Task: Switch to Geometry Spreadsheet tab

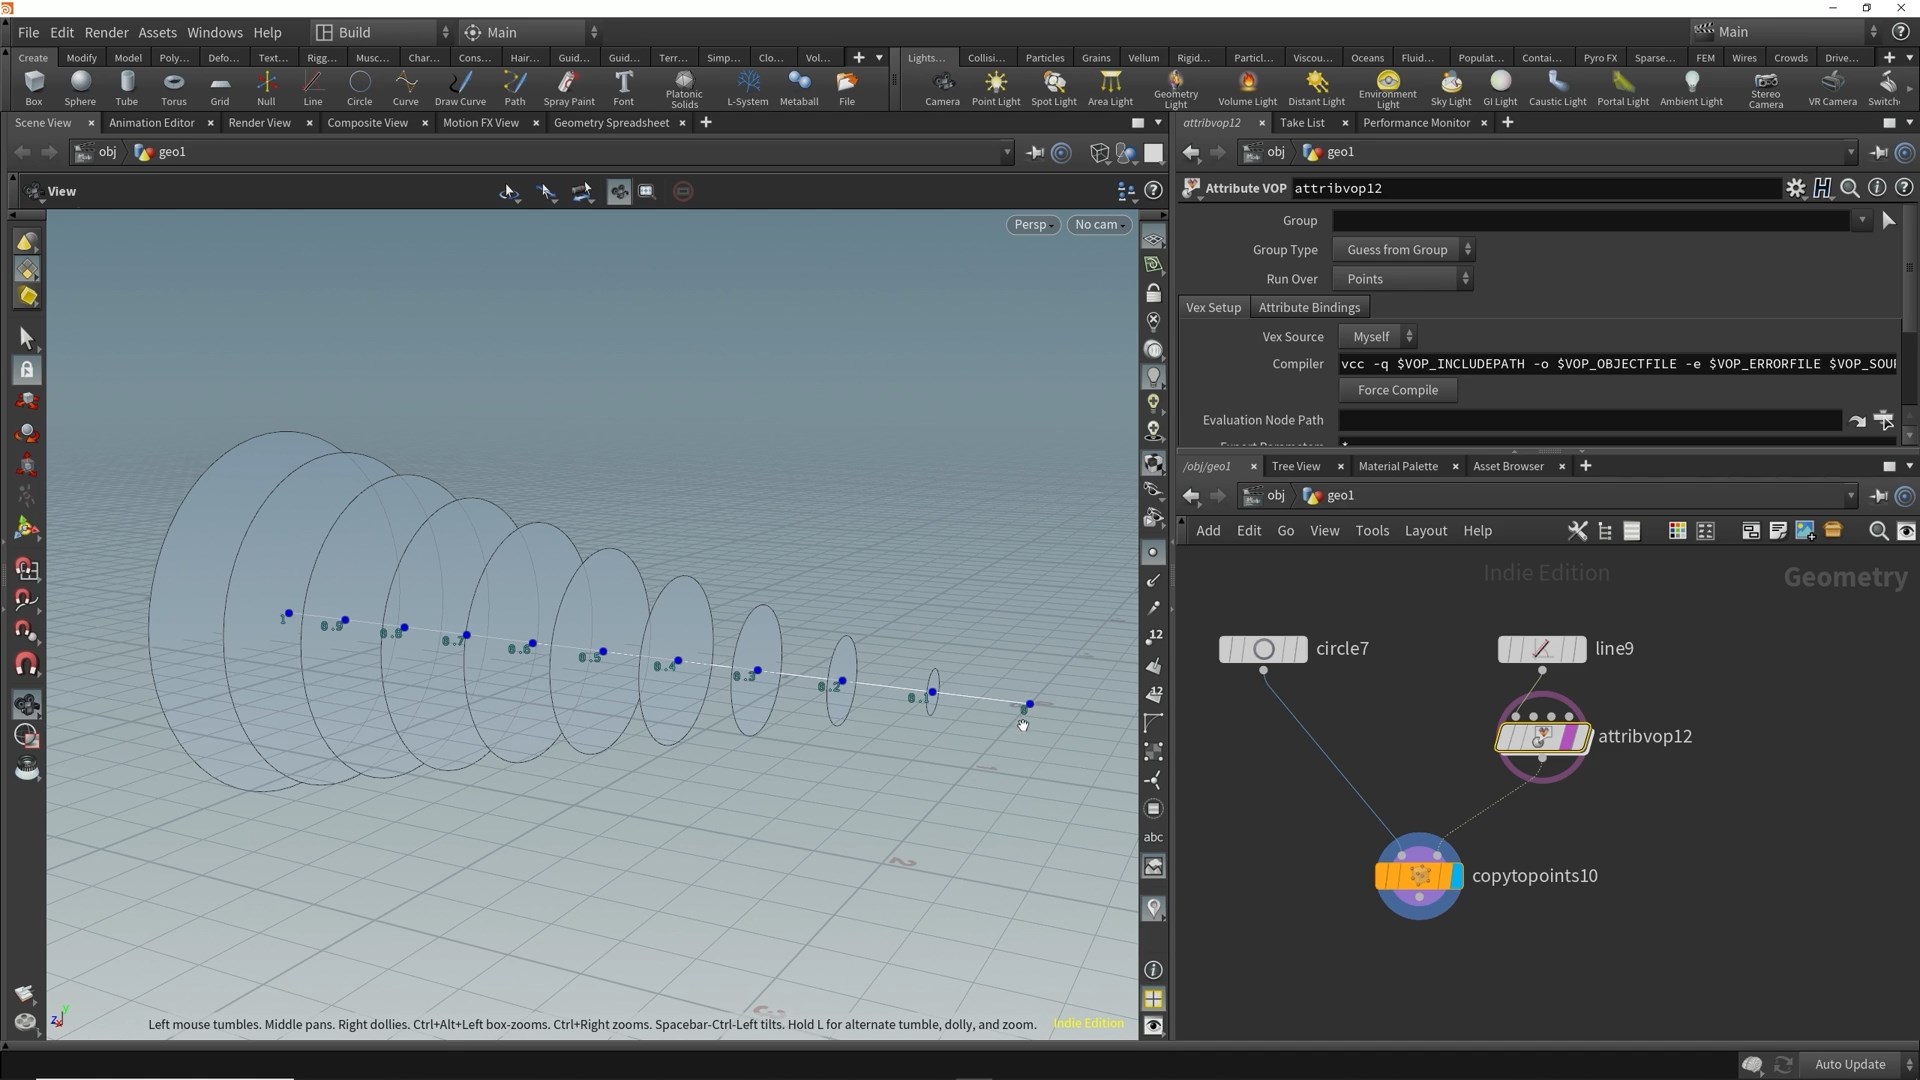Action: point(611,123)
